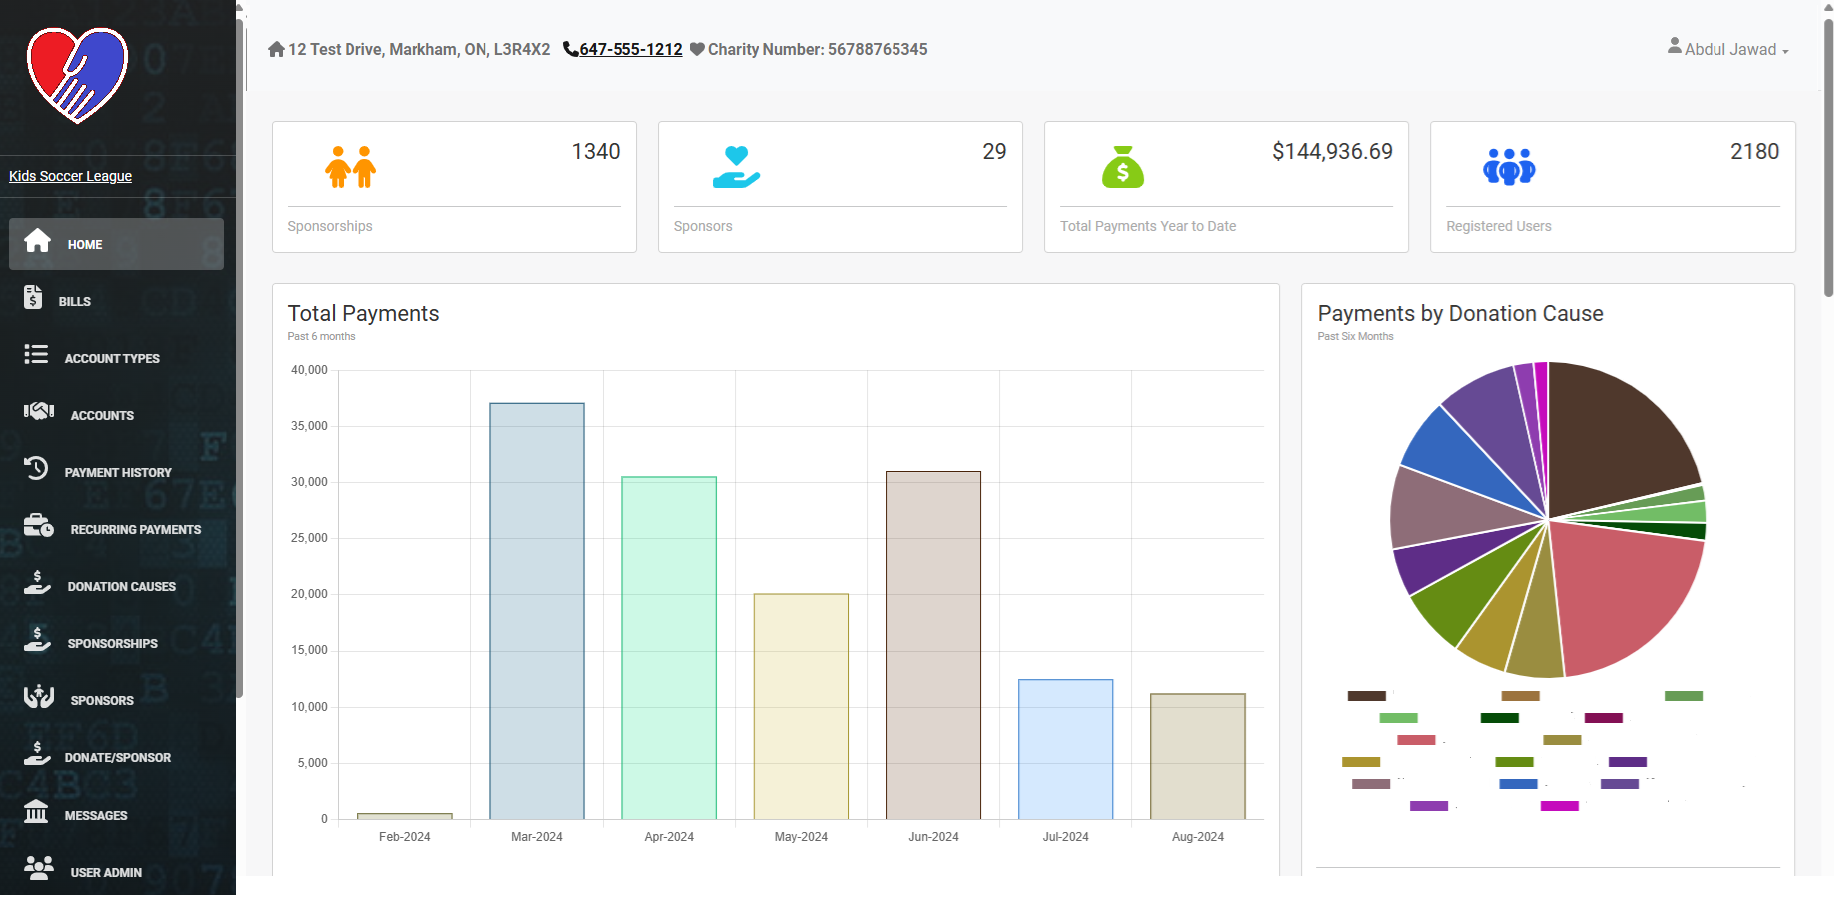Screen dimensions: 1841x904
Task: Click the Recurring Payments briefcase icon
Action: 39,525
